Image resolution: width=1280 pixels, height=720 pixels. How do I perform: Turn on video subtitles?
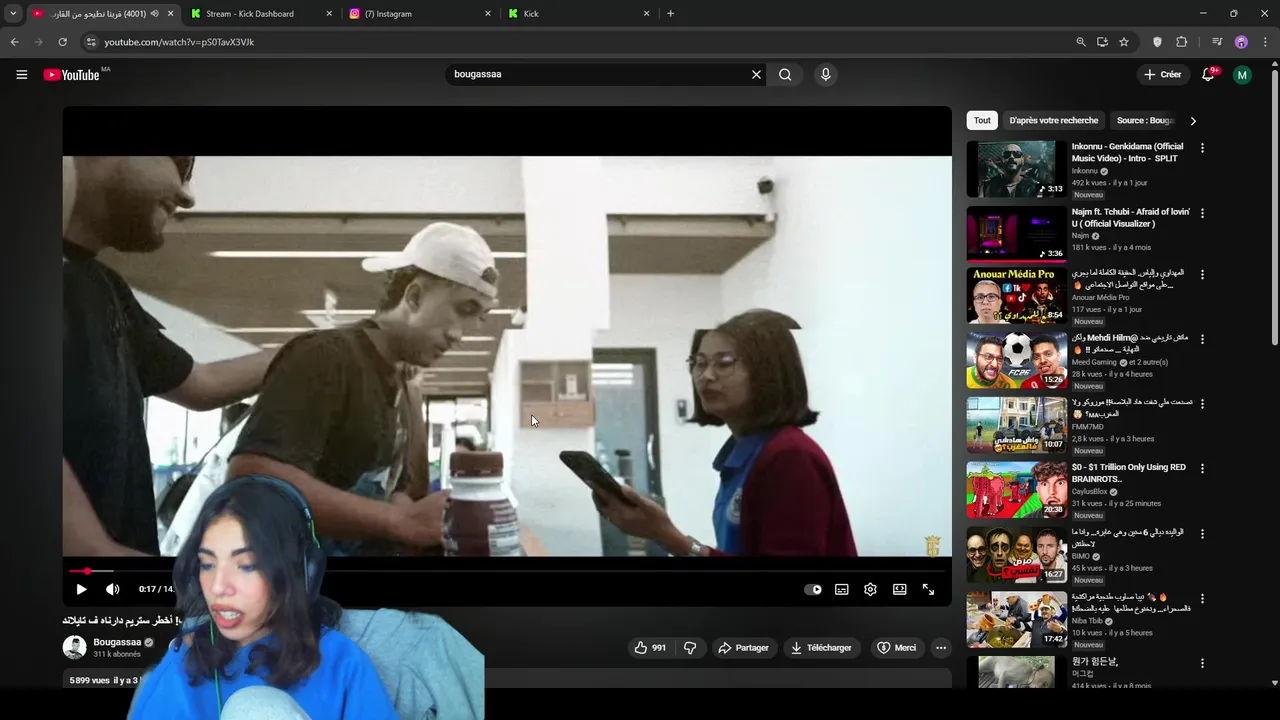(842, 589)
